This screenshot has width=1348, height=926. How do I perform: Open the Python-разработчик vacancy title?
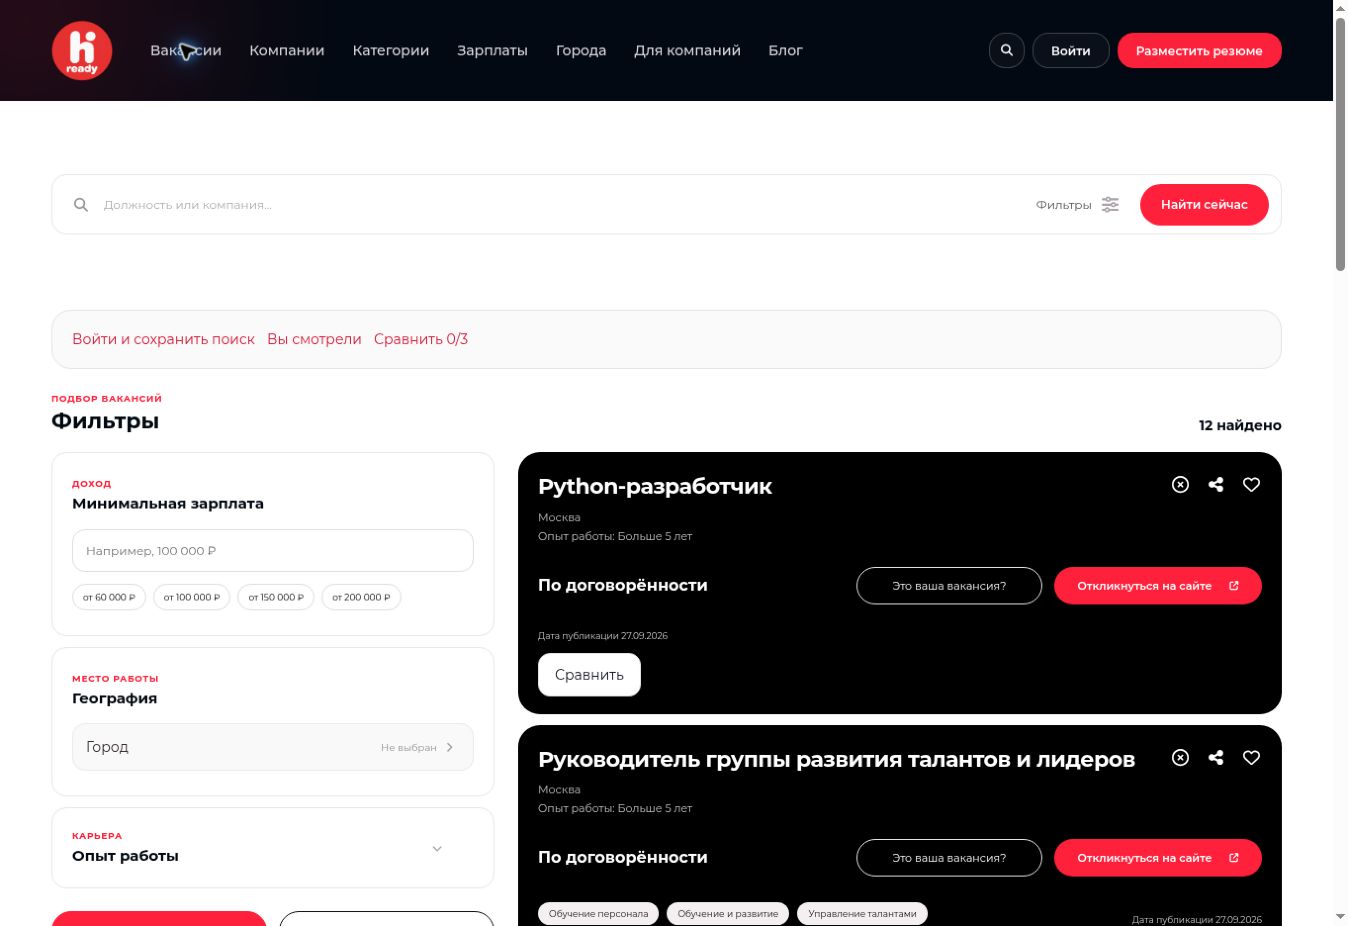(655, 486)
